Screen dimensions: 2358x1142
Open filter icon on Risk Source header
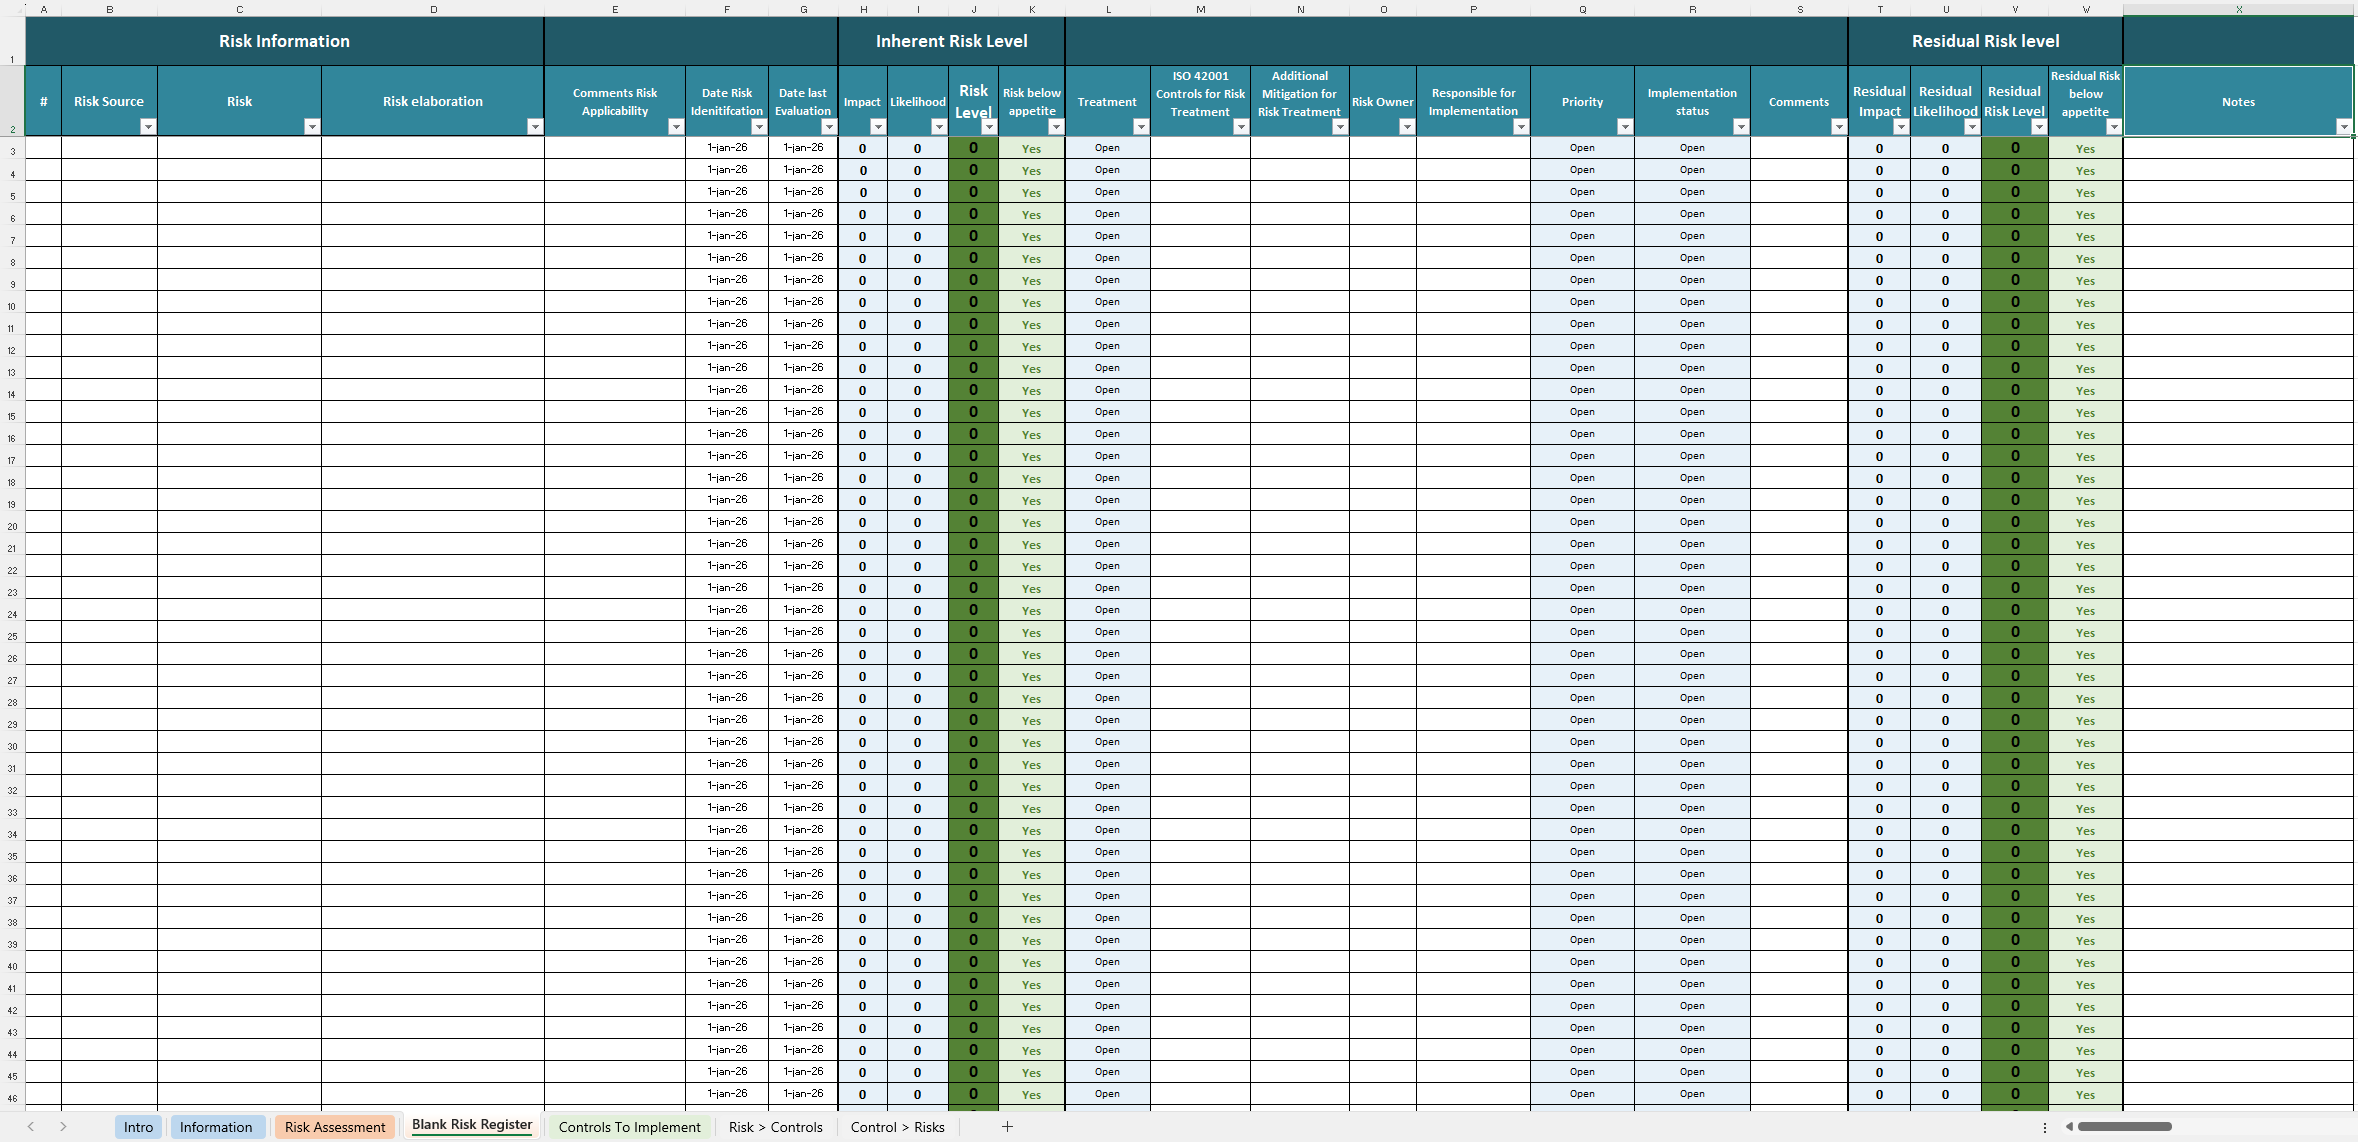point(148,127)
